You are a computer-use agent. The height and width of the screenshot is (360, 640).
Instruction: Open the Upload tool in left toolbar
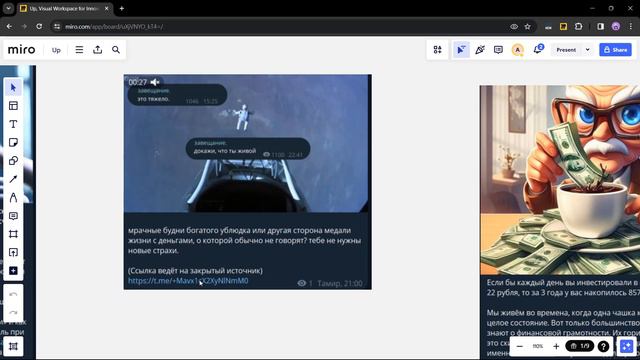click(13, 253)
